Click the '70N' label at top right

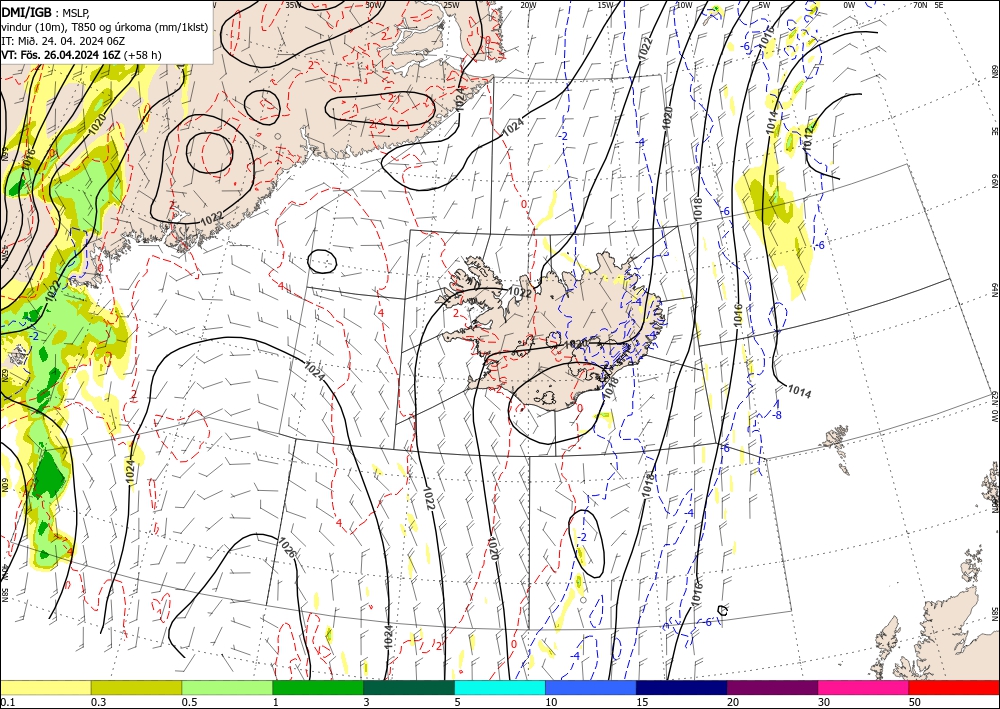pyautogui.click(x=920, y=5)
